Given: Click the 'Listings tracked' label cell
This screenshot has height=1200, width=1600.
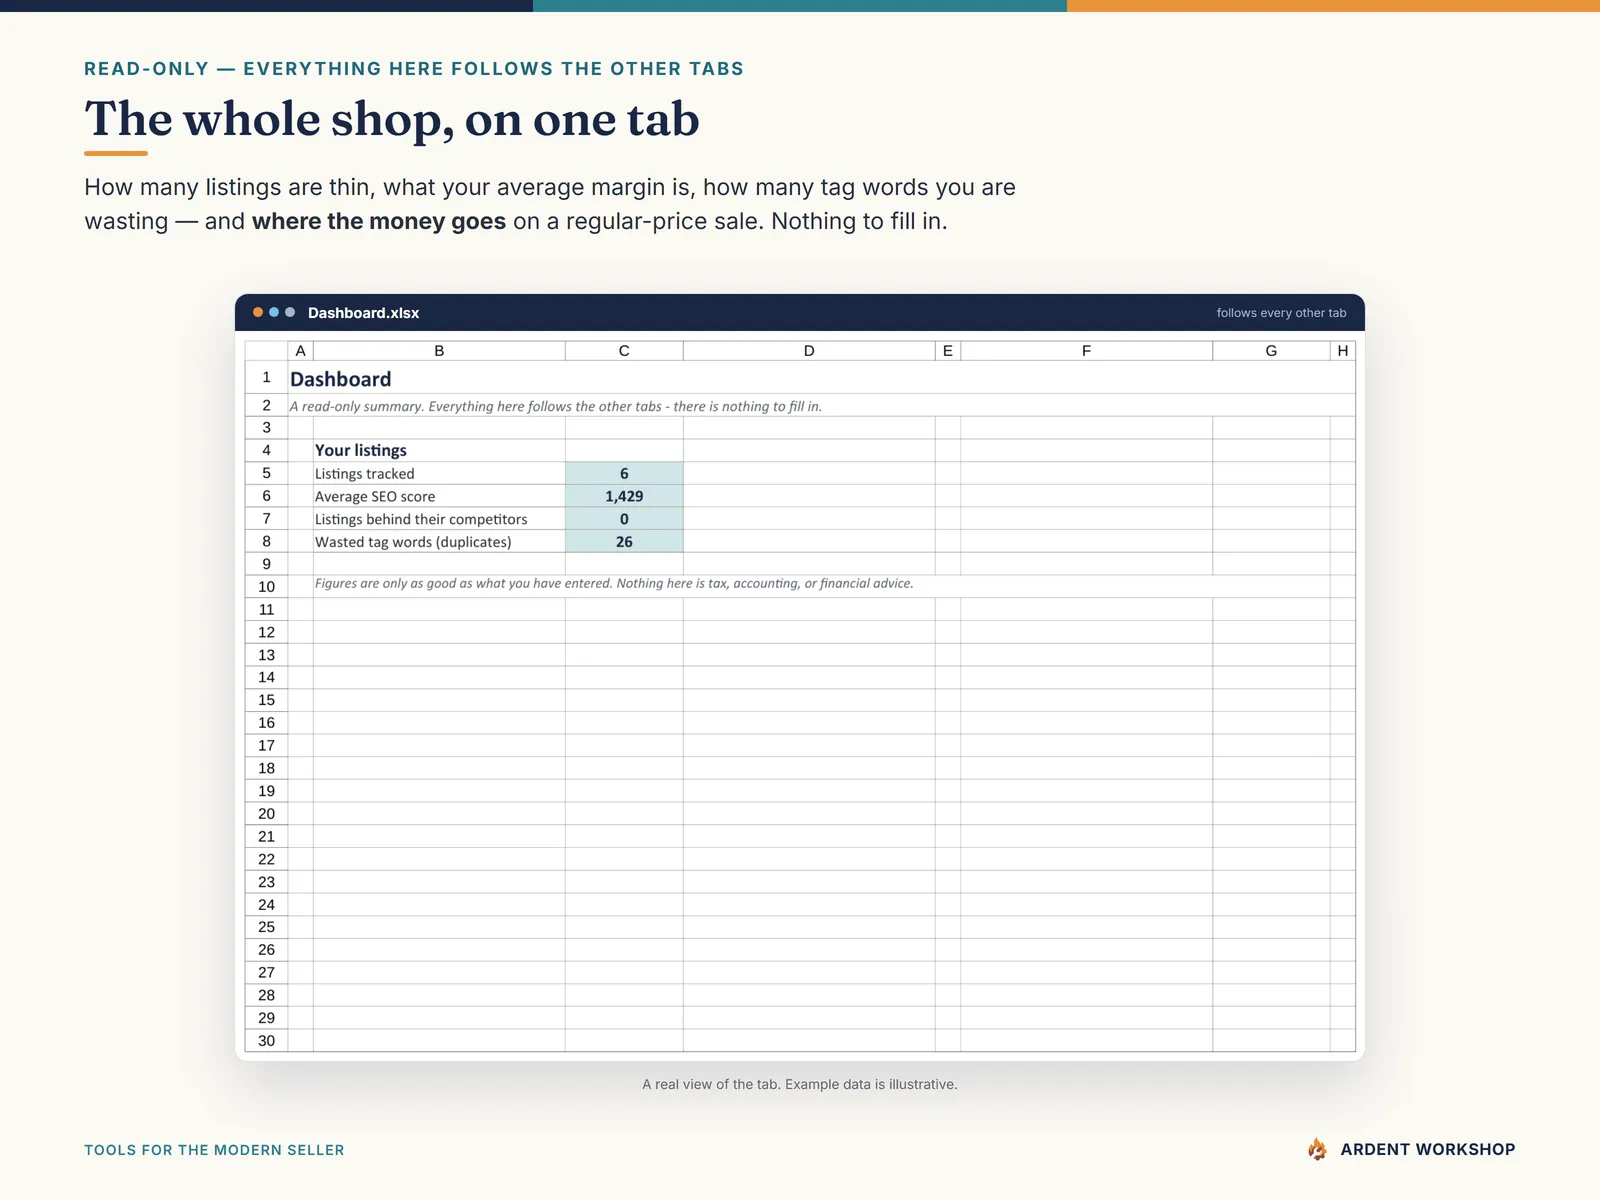Looking at the screenshot, I should pos(439,473).
